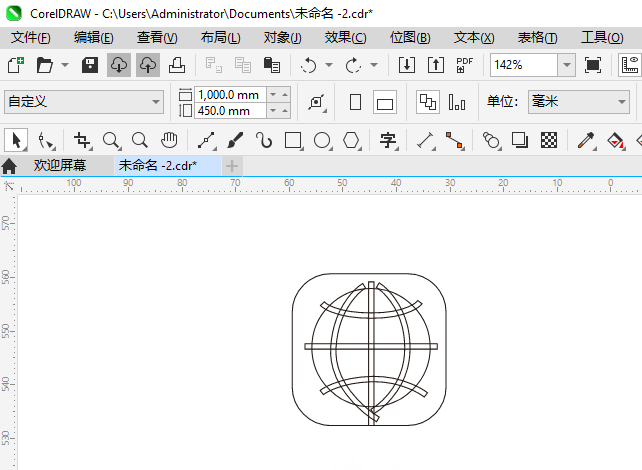
Task: Add a new document tab with plus button
Action: [x=232, y=166]
